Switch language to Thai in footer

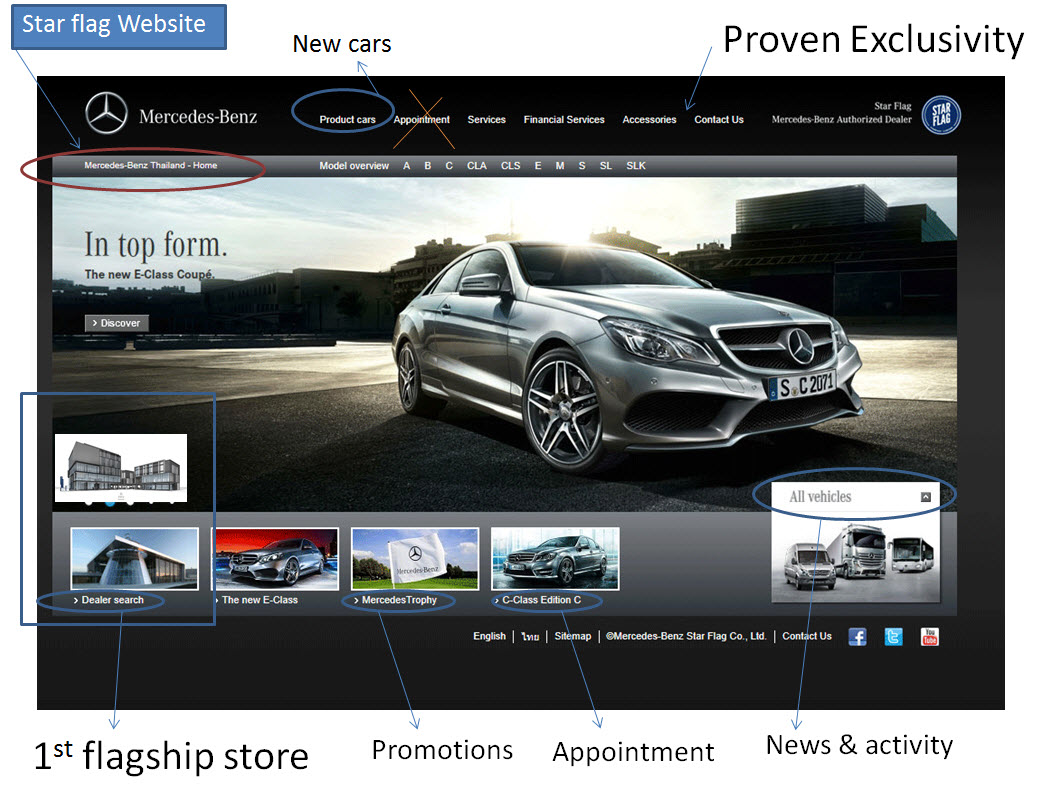(x=530, y=636)
